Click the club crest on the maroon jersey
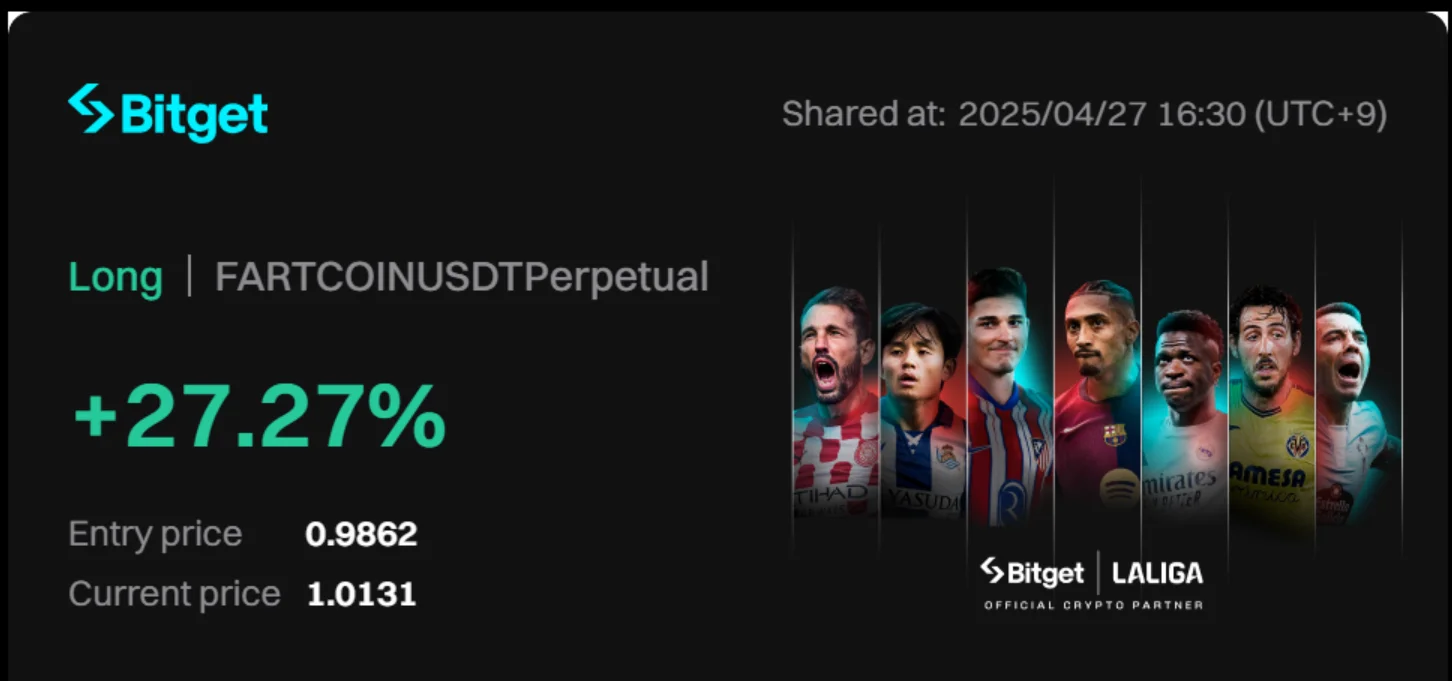 [x=1114, y=434]
